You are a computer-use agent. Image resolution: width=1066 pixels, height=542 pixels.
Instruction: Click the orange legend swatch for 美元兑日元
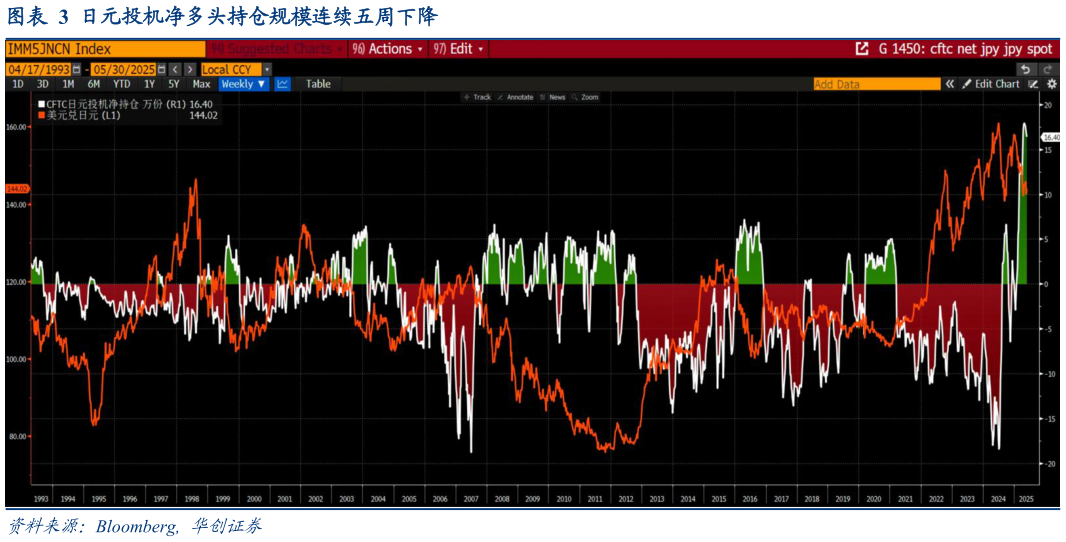point(42,116)
